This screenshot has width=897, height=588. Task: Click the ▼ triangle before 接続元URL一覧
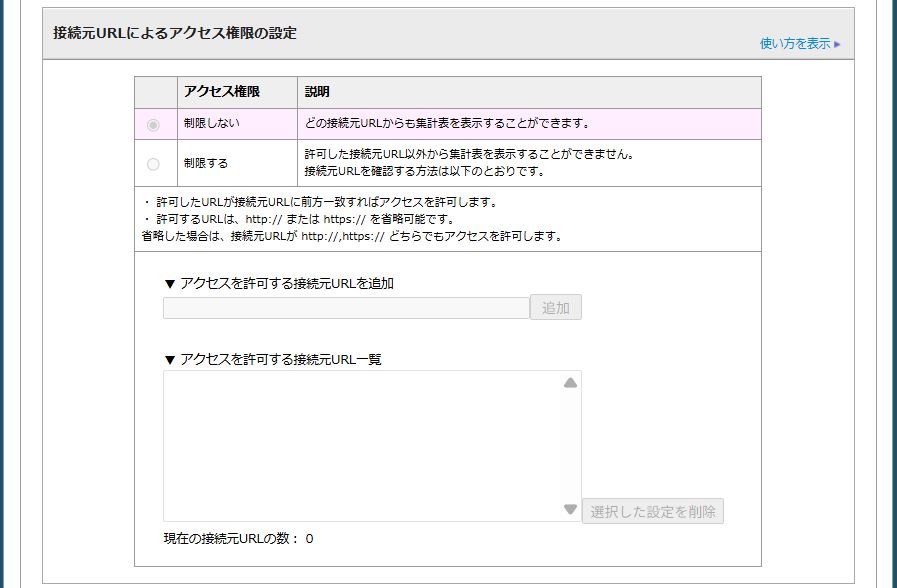pyautogui.click(x=170, y=360)
